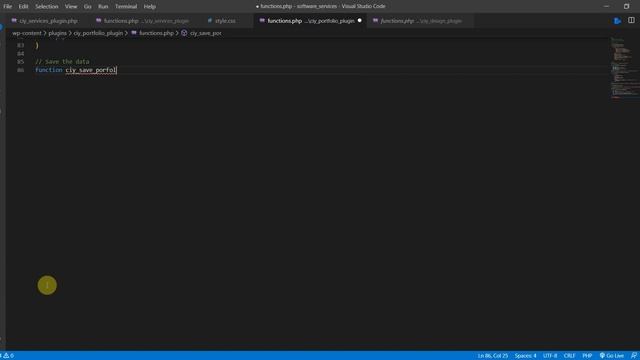
Task: Open the Terminal menu
Action: (x=126, y=7)
